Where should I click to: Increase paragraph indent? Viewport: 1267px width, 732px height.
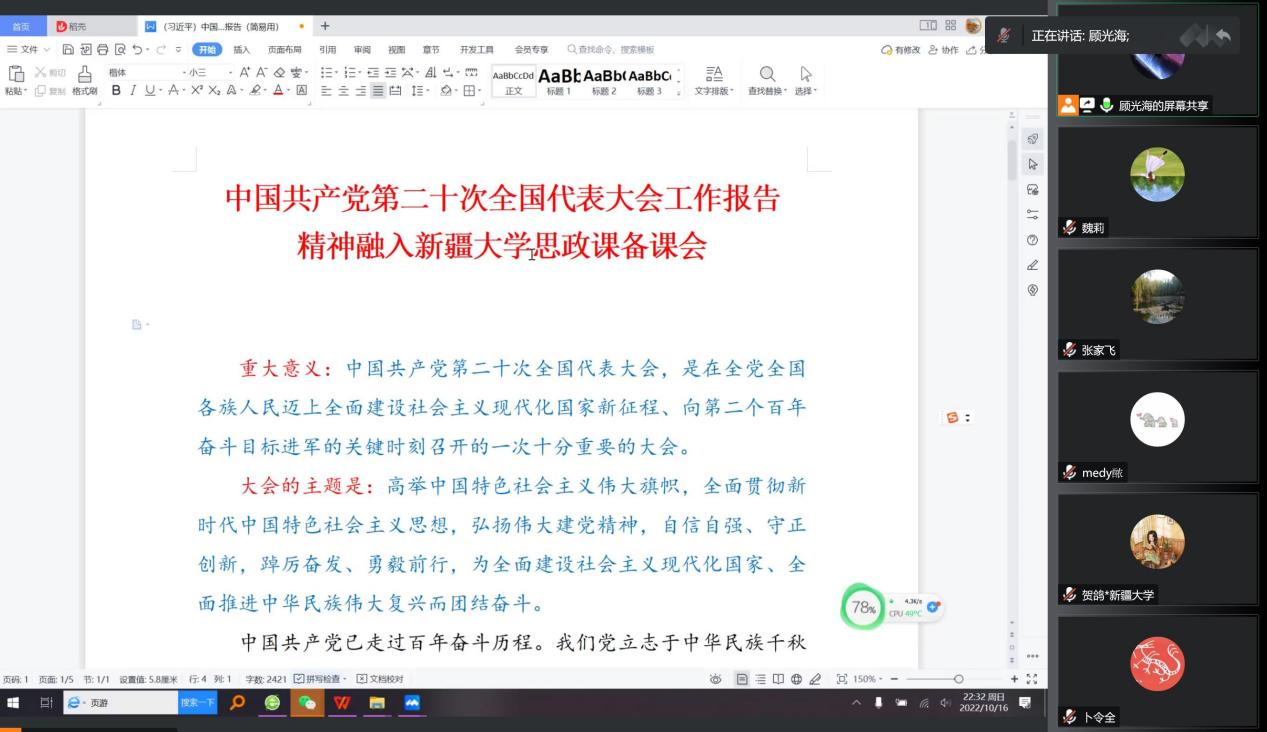[x=390, y=72]
